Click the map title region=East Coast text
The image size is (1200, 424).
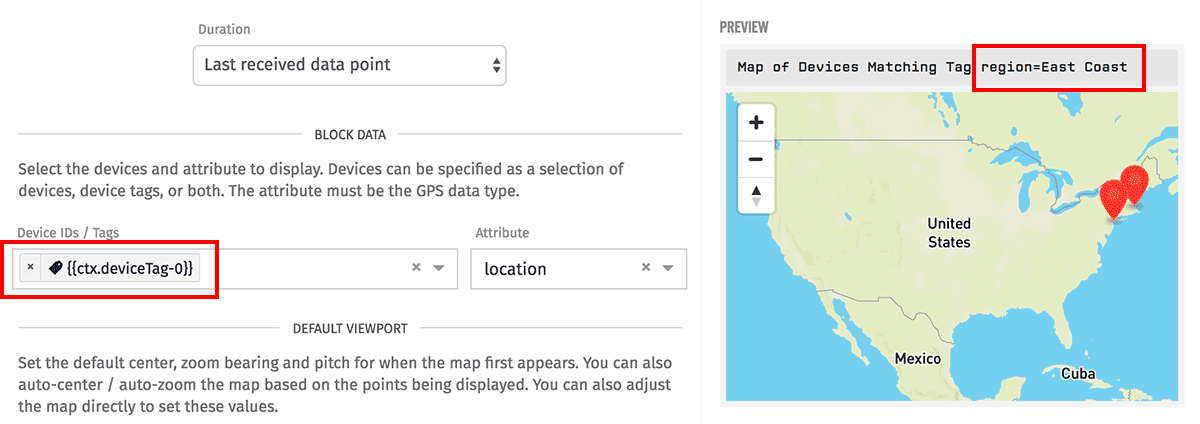point(1054,67)
